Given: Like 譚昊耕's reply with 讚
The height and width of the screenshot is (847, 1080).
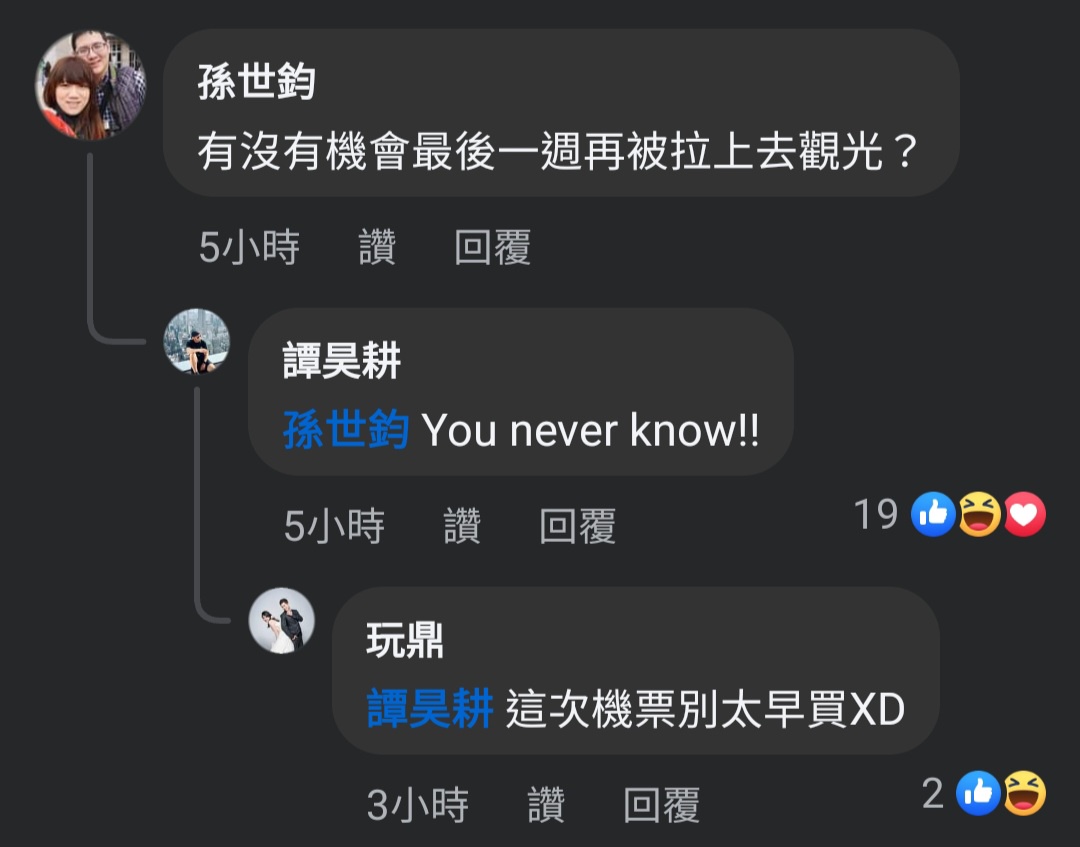Looking at the screenshot, I should pyautogui.click(x=462, y=526).
